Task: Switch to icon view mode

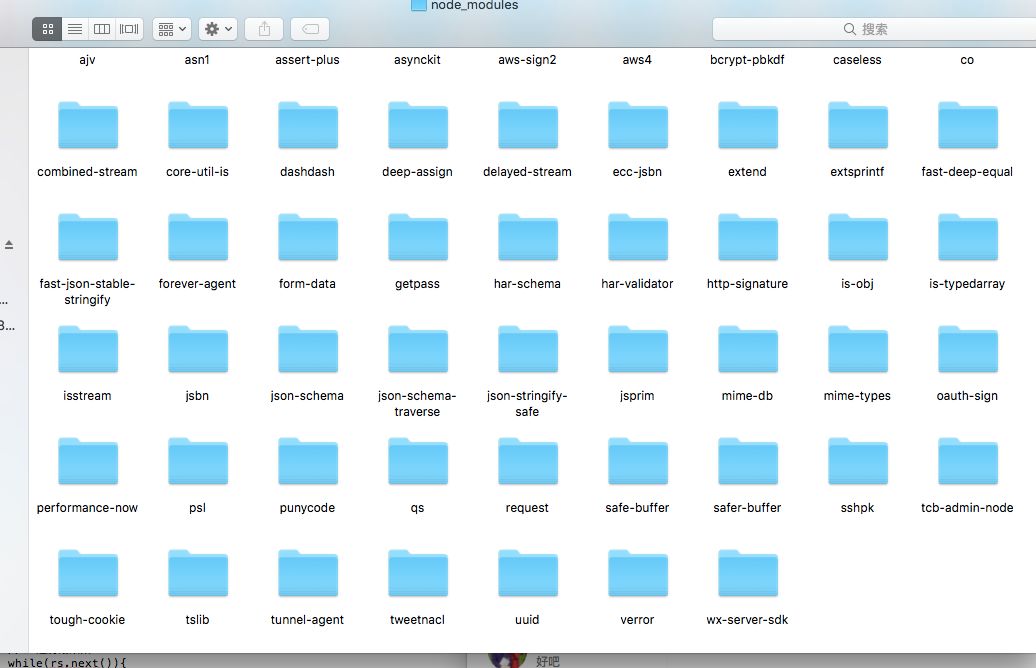Action: click(x=48, y=29)
